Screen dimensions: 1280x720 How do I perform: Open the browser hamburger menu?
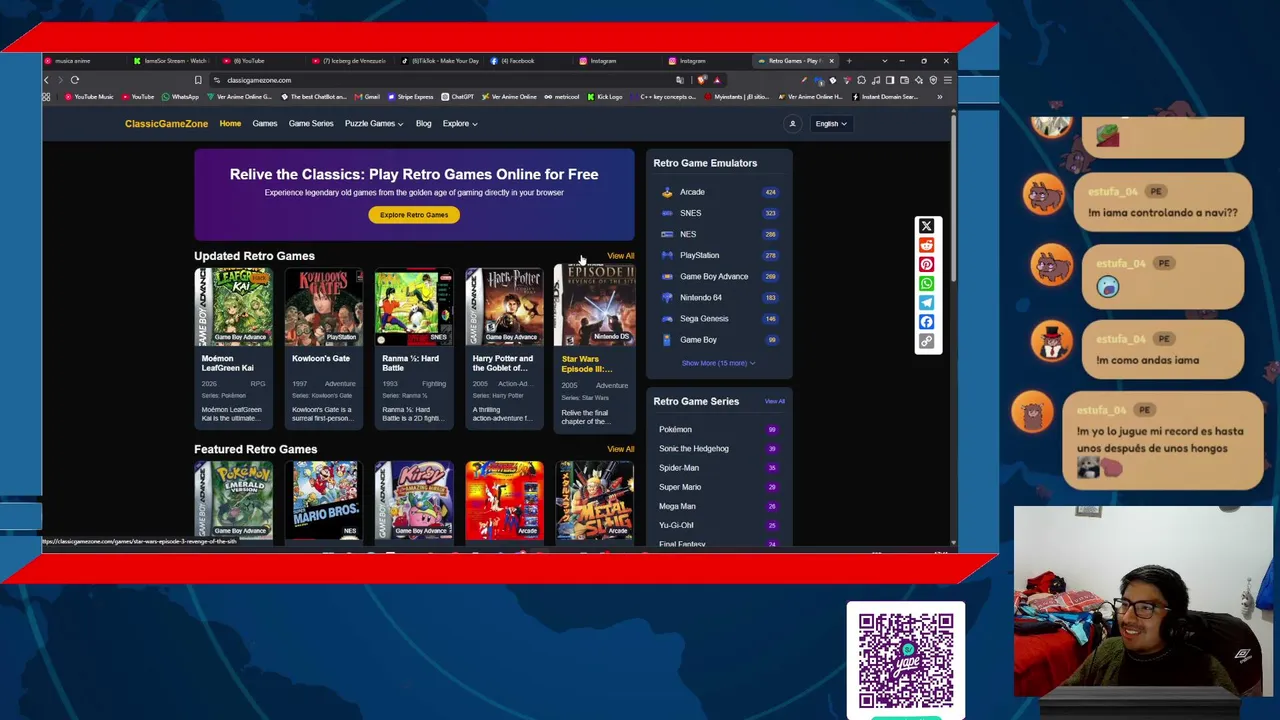tap(947, 80)
